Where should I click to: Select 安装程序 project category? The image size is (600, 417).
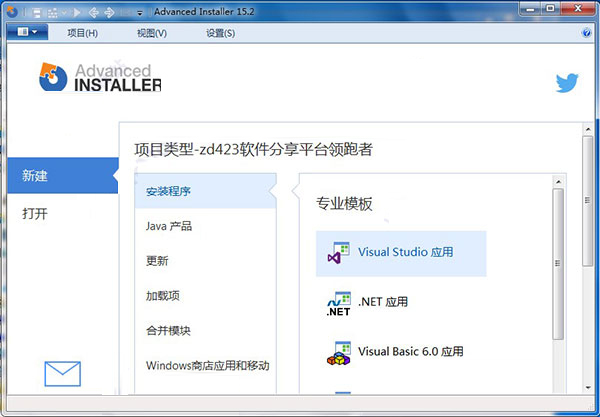click(x=205, y=191)
